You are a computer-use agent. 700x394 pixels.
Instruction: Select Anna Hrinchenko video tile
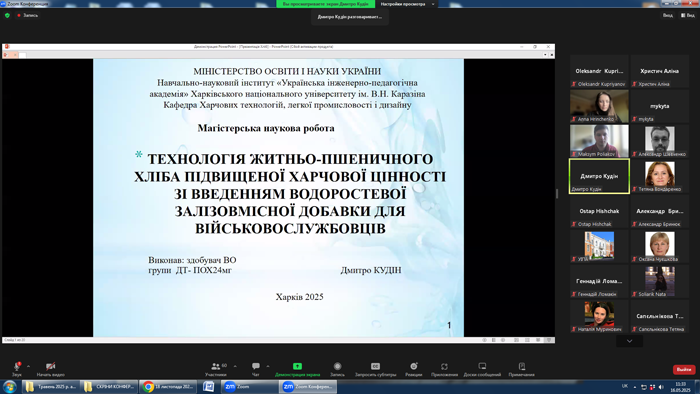click(599, 106)
